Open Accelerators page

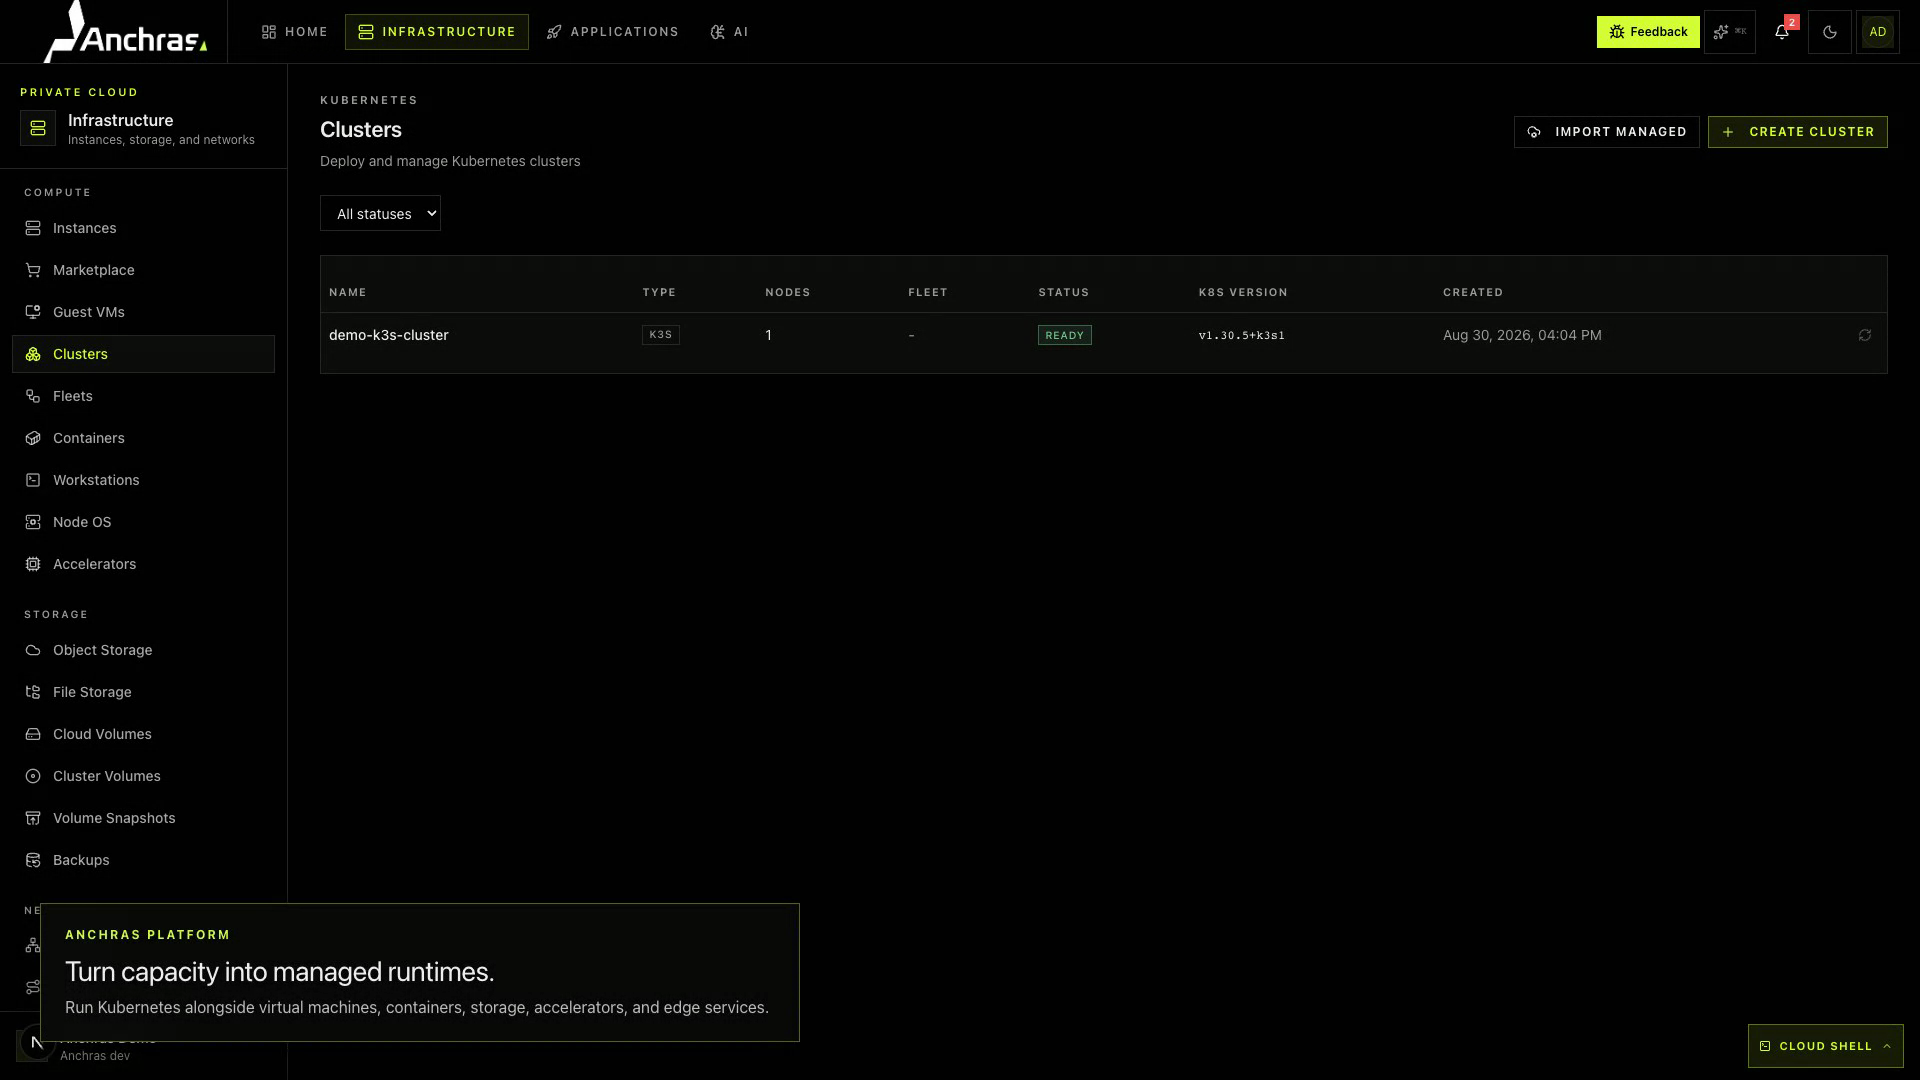[143, 564]
